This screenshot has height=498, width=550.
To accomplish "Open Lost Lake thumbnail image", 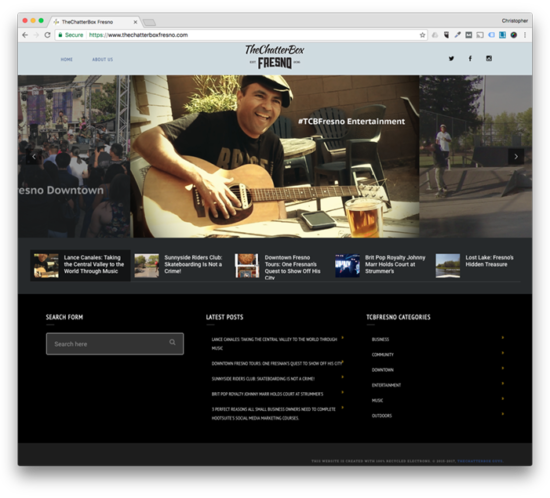I will (448, 266).
